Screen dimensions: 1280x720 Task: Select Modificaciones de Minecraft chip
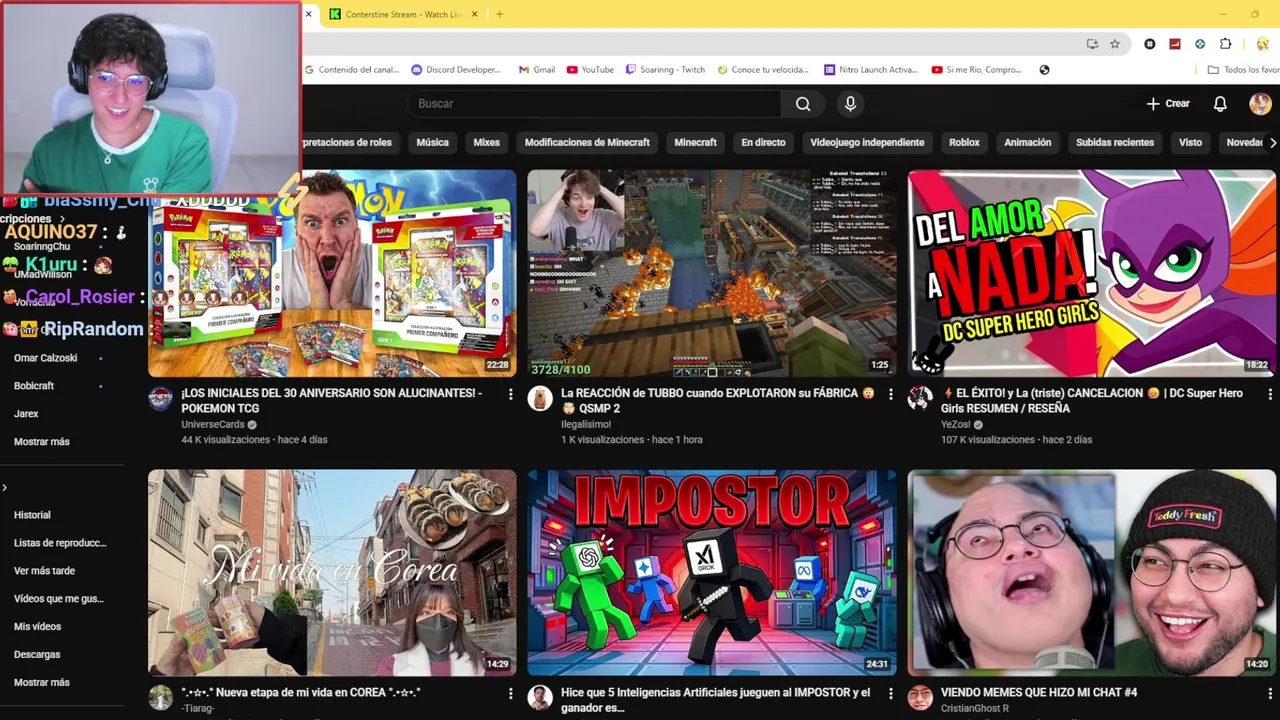pyautogui.click(x=587, y=143)
